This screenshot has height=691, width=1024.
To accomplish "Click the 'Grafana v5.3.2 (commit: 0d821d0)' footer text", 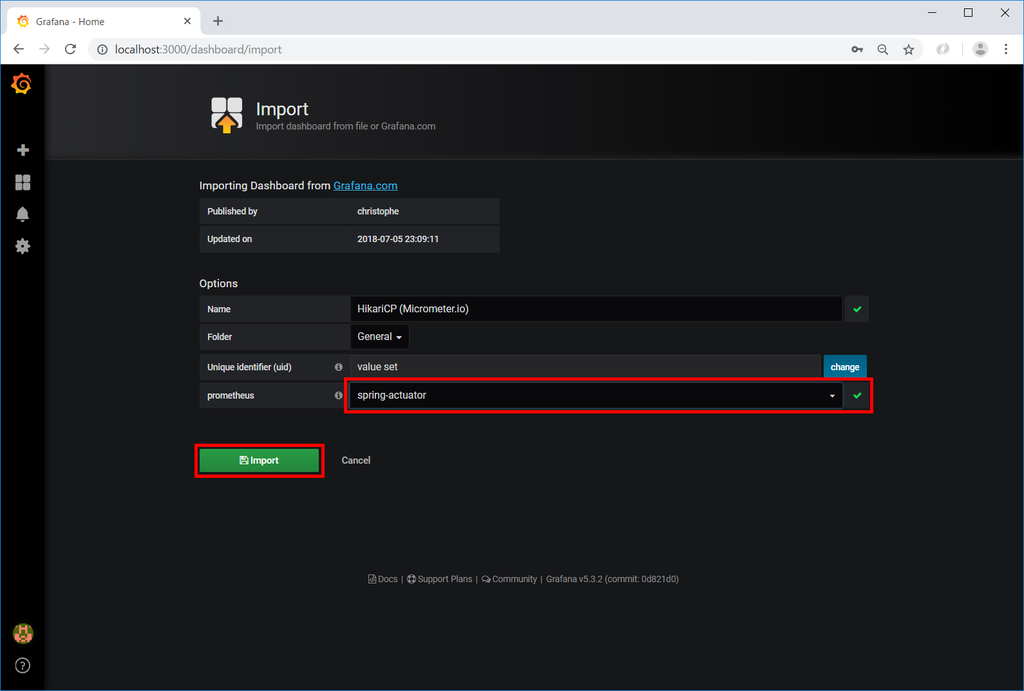I will click(x=612, y=579).
